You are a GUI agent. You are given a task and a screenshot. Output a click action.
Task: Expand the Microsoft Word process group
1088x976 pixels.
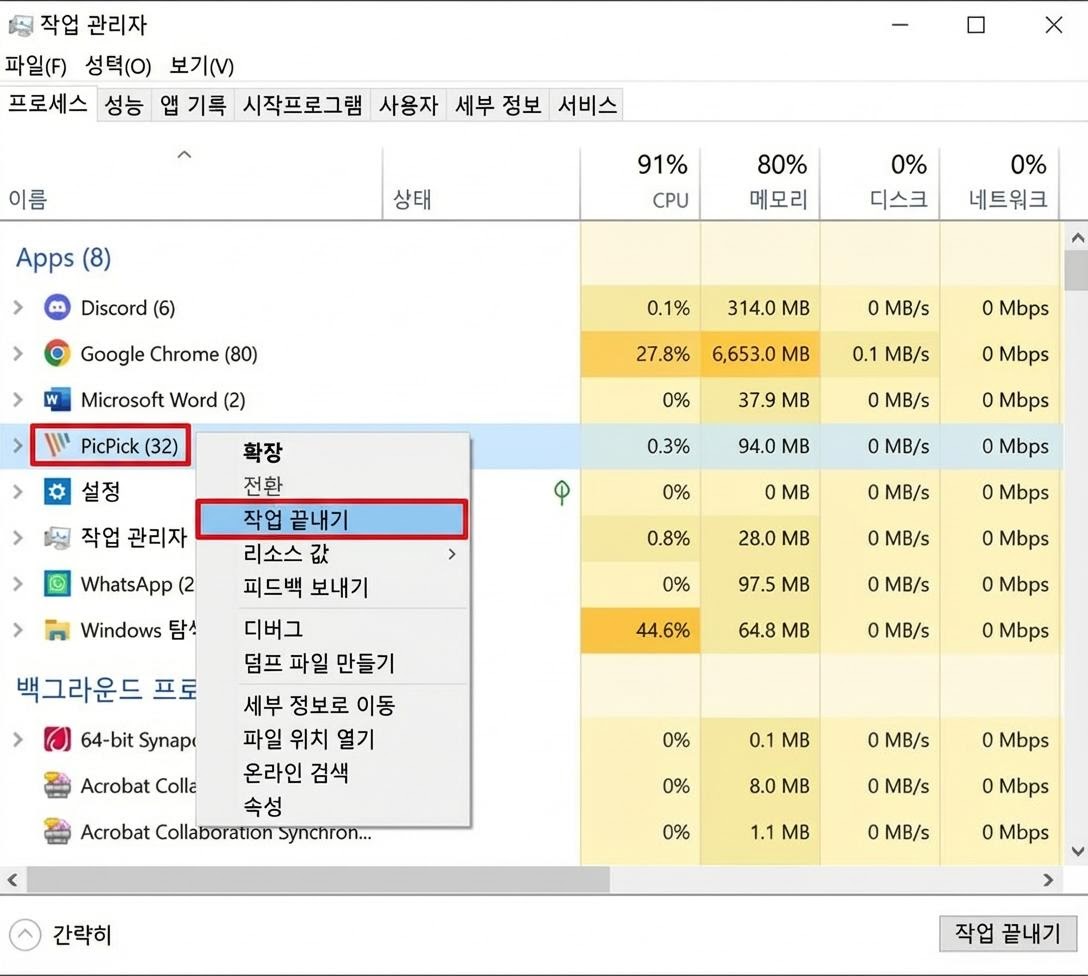[17, 400]
